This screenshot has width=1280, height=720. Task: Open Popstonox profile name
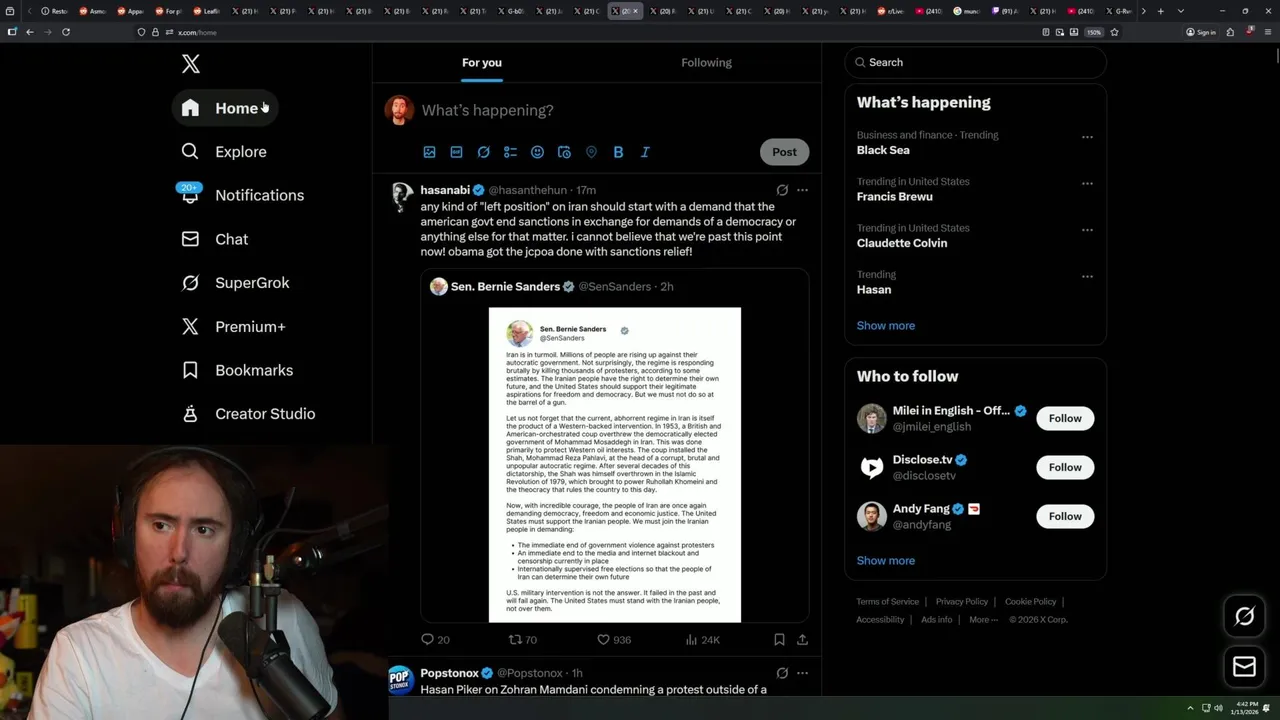point(449,673)
